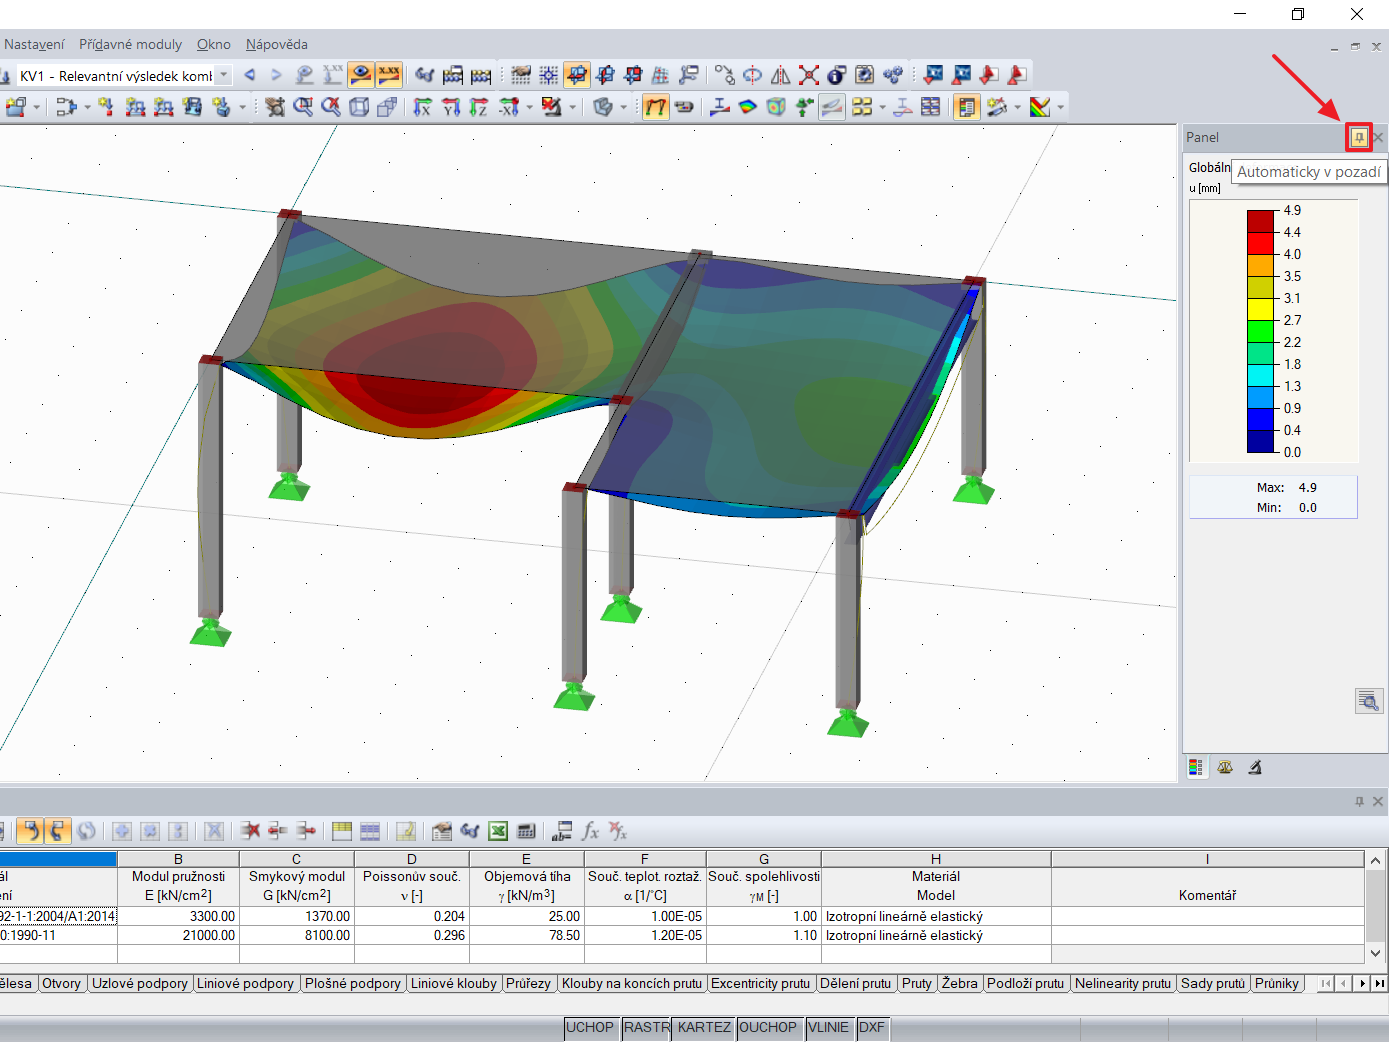The height and width of the screenshot is (1042, 1389).
Task: Pin the table panel auto-hide icon
Action: pyautogui.click(x=1359, y=801)
